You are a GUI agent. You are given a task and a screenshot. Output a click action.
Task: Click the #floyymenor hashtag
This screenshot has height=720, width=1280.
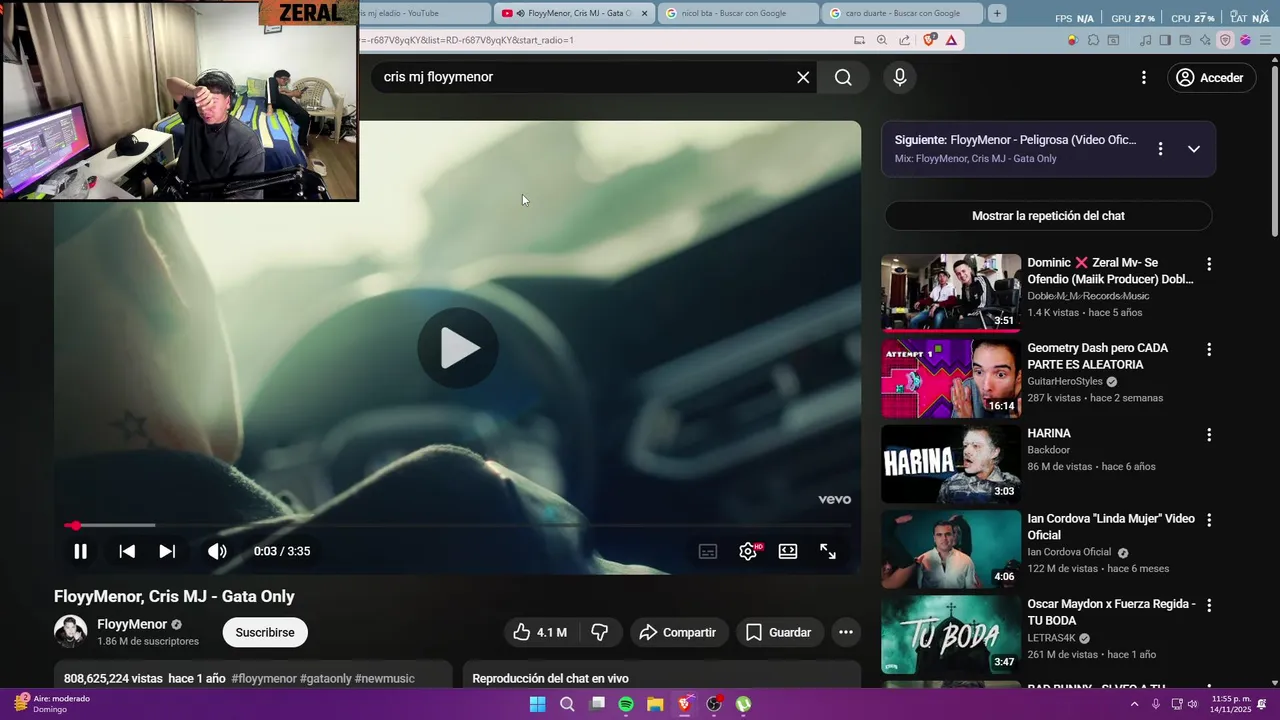pos(264,678)
